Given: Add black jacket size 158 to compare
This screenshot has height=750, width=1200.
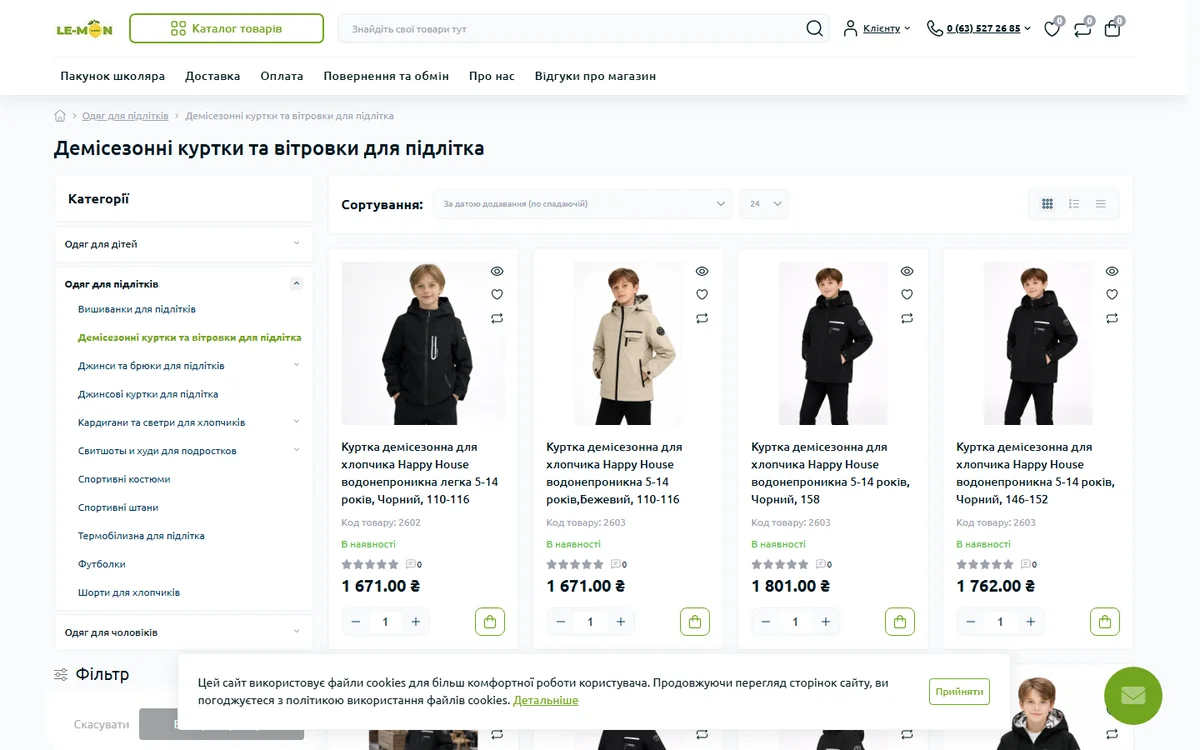Looking at the screenshot, I should click(907, 318).
